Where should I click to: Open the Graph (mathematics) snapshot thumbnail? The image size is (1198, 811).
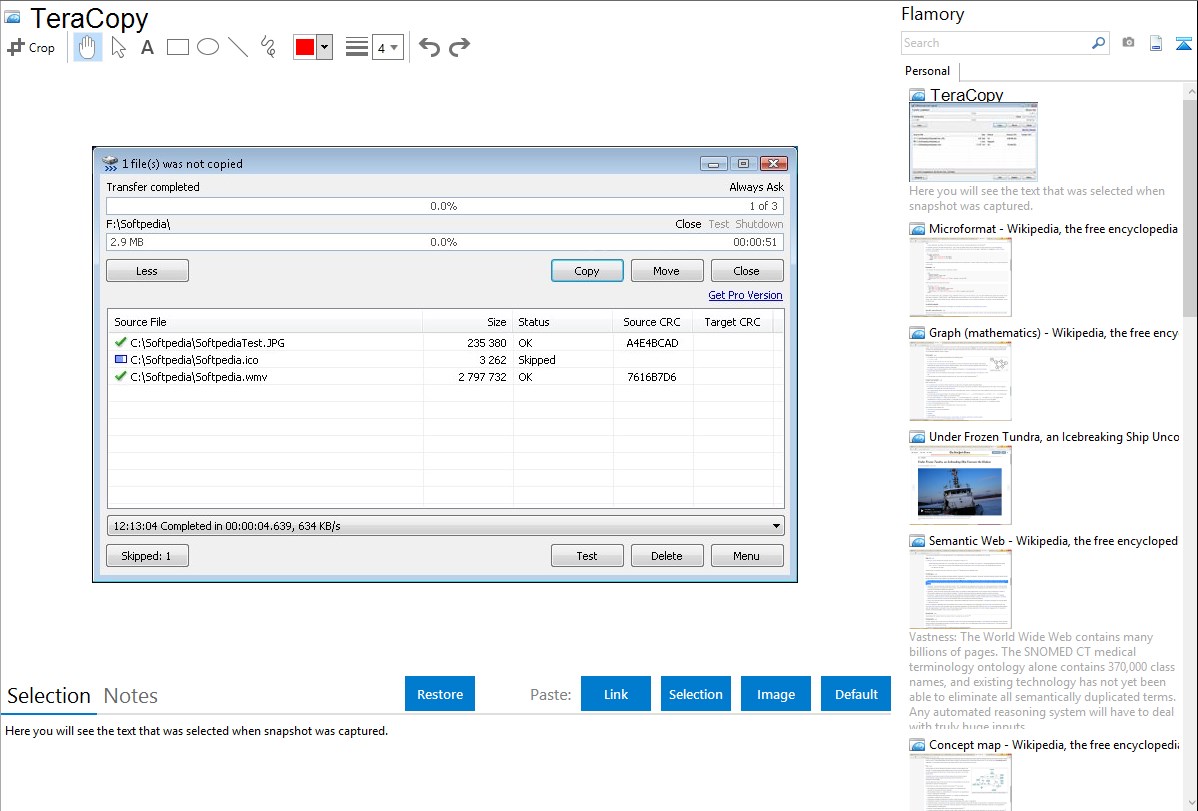point(960,381)
